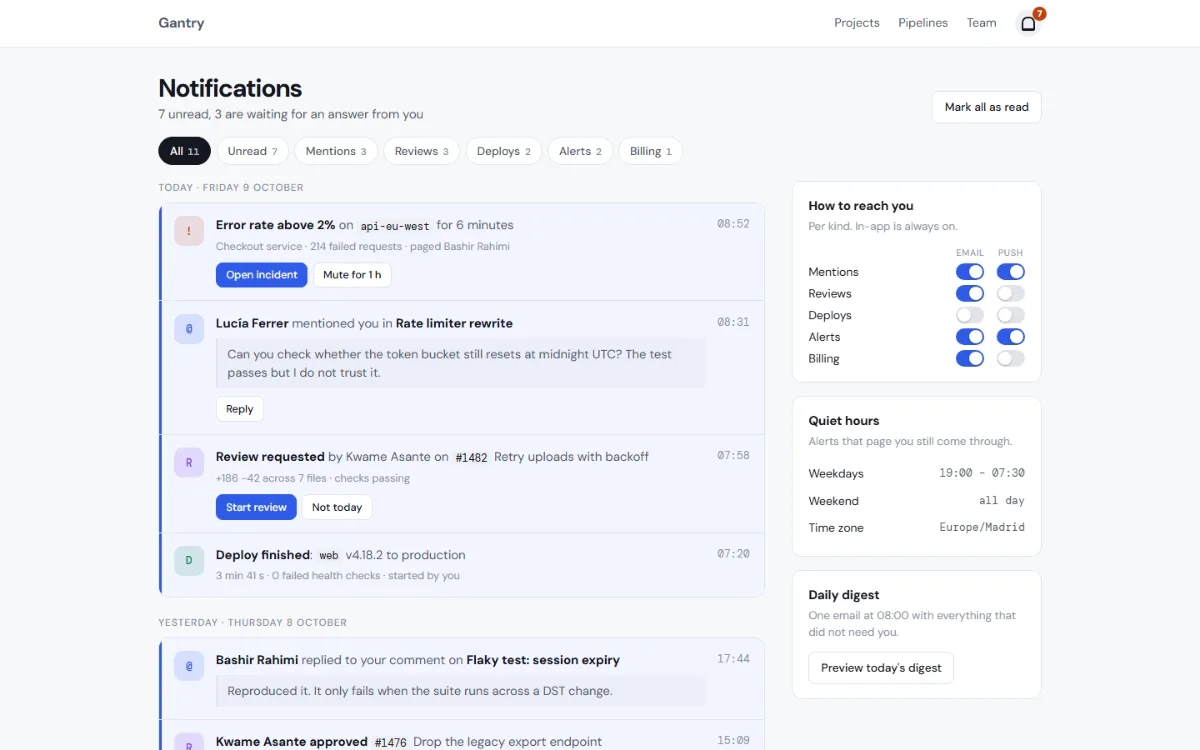This screenshot has height=750, width=1200.
Task: Click the @ mention icon beside Lucía Ferrer
Action: [189, 329]
